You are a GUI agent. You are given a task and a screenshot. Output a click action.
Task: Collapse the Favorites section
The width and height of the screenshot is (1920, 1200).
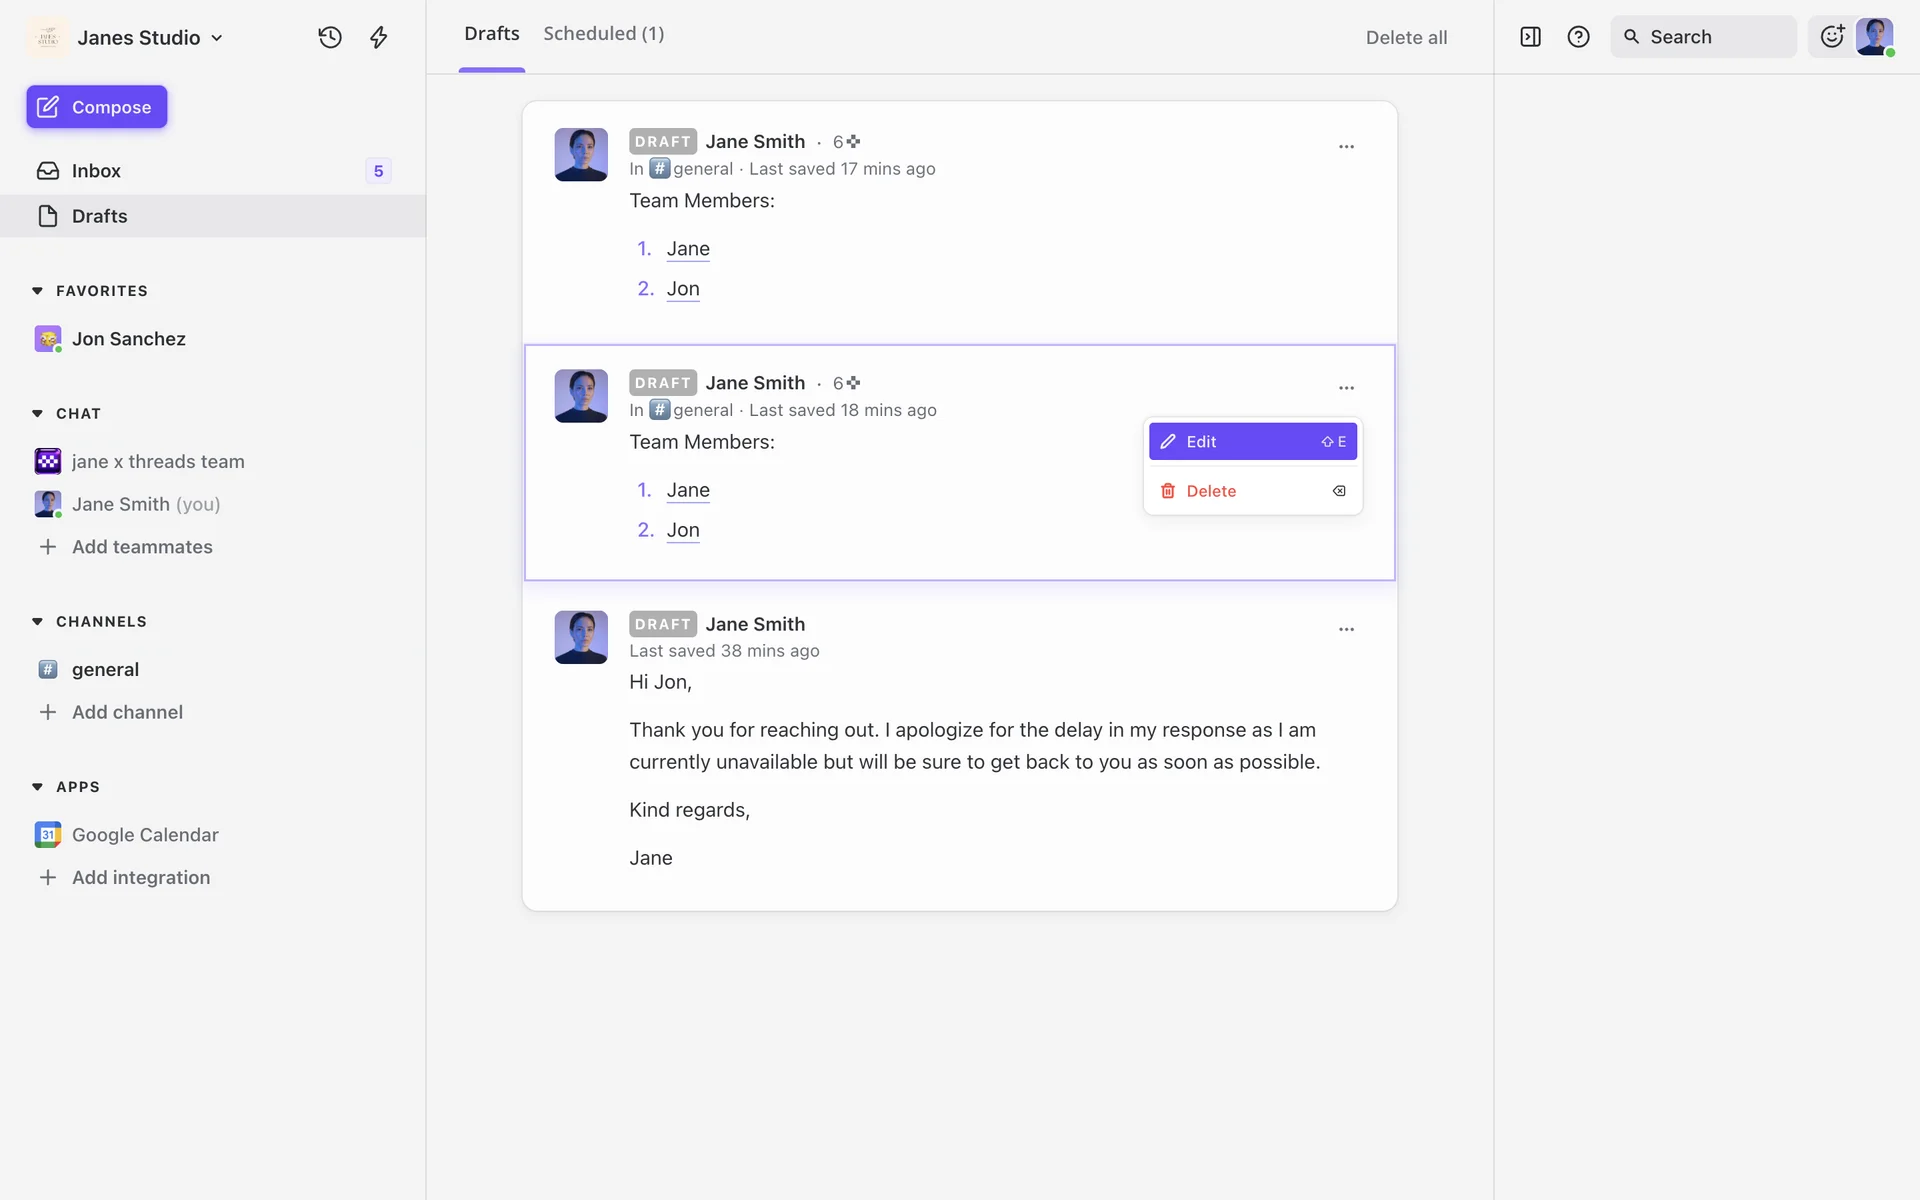(38, 291)
